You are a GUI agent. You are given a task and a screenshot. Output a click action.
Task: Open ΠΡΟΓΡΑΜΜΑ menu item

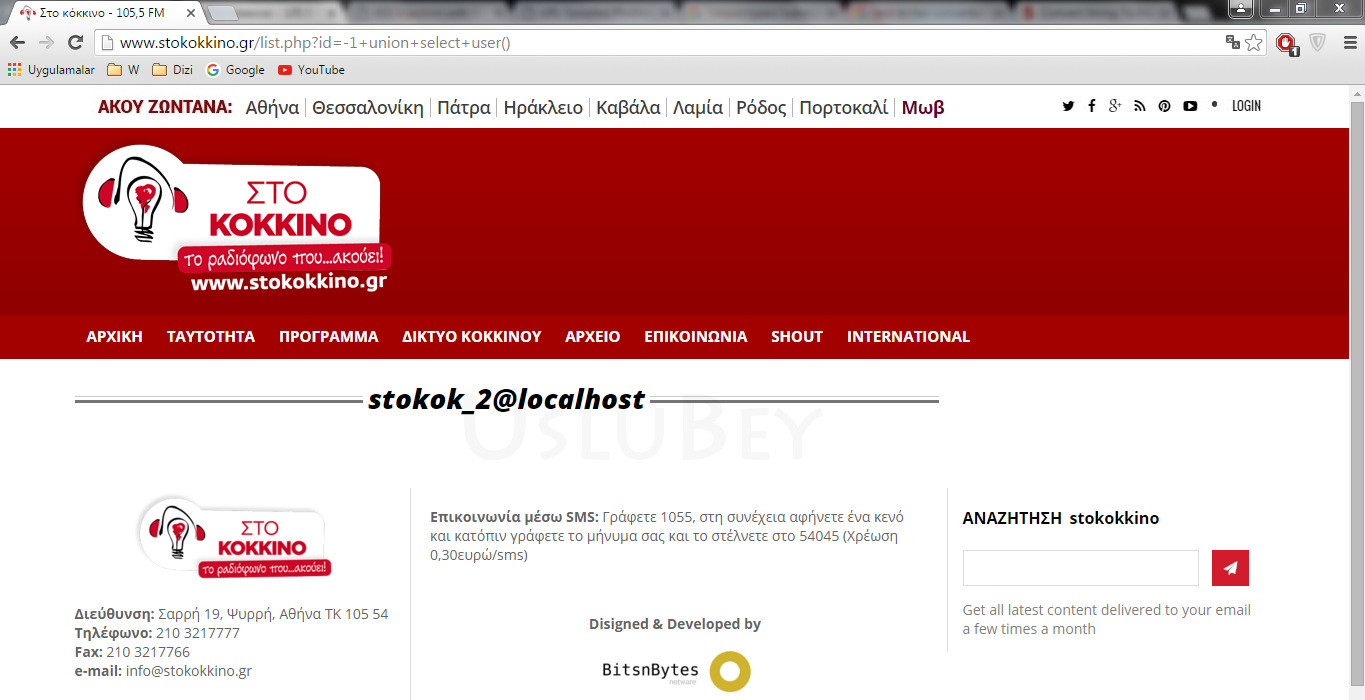tap(329, 337)
